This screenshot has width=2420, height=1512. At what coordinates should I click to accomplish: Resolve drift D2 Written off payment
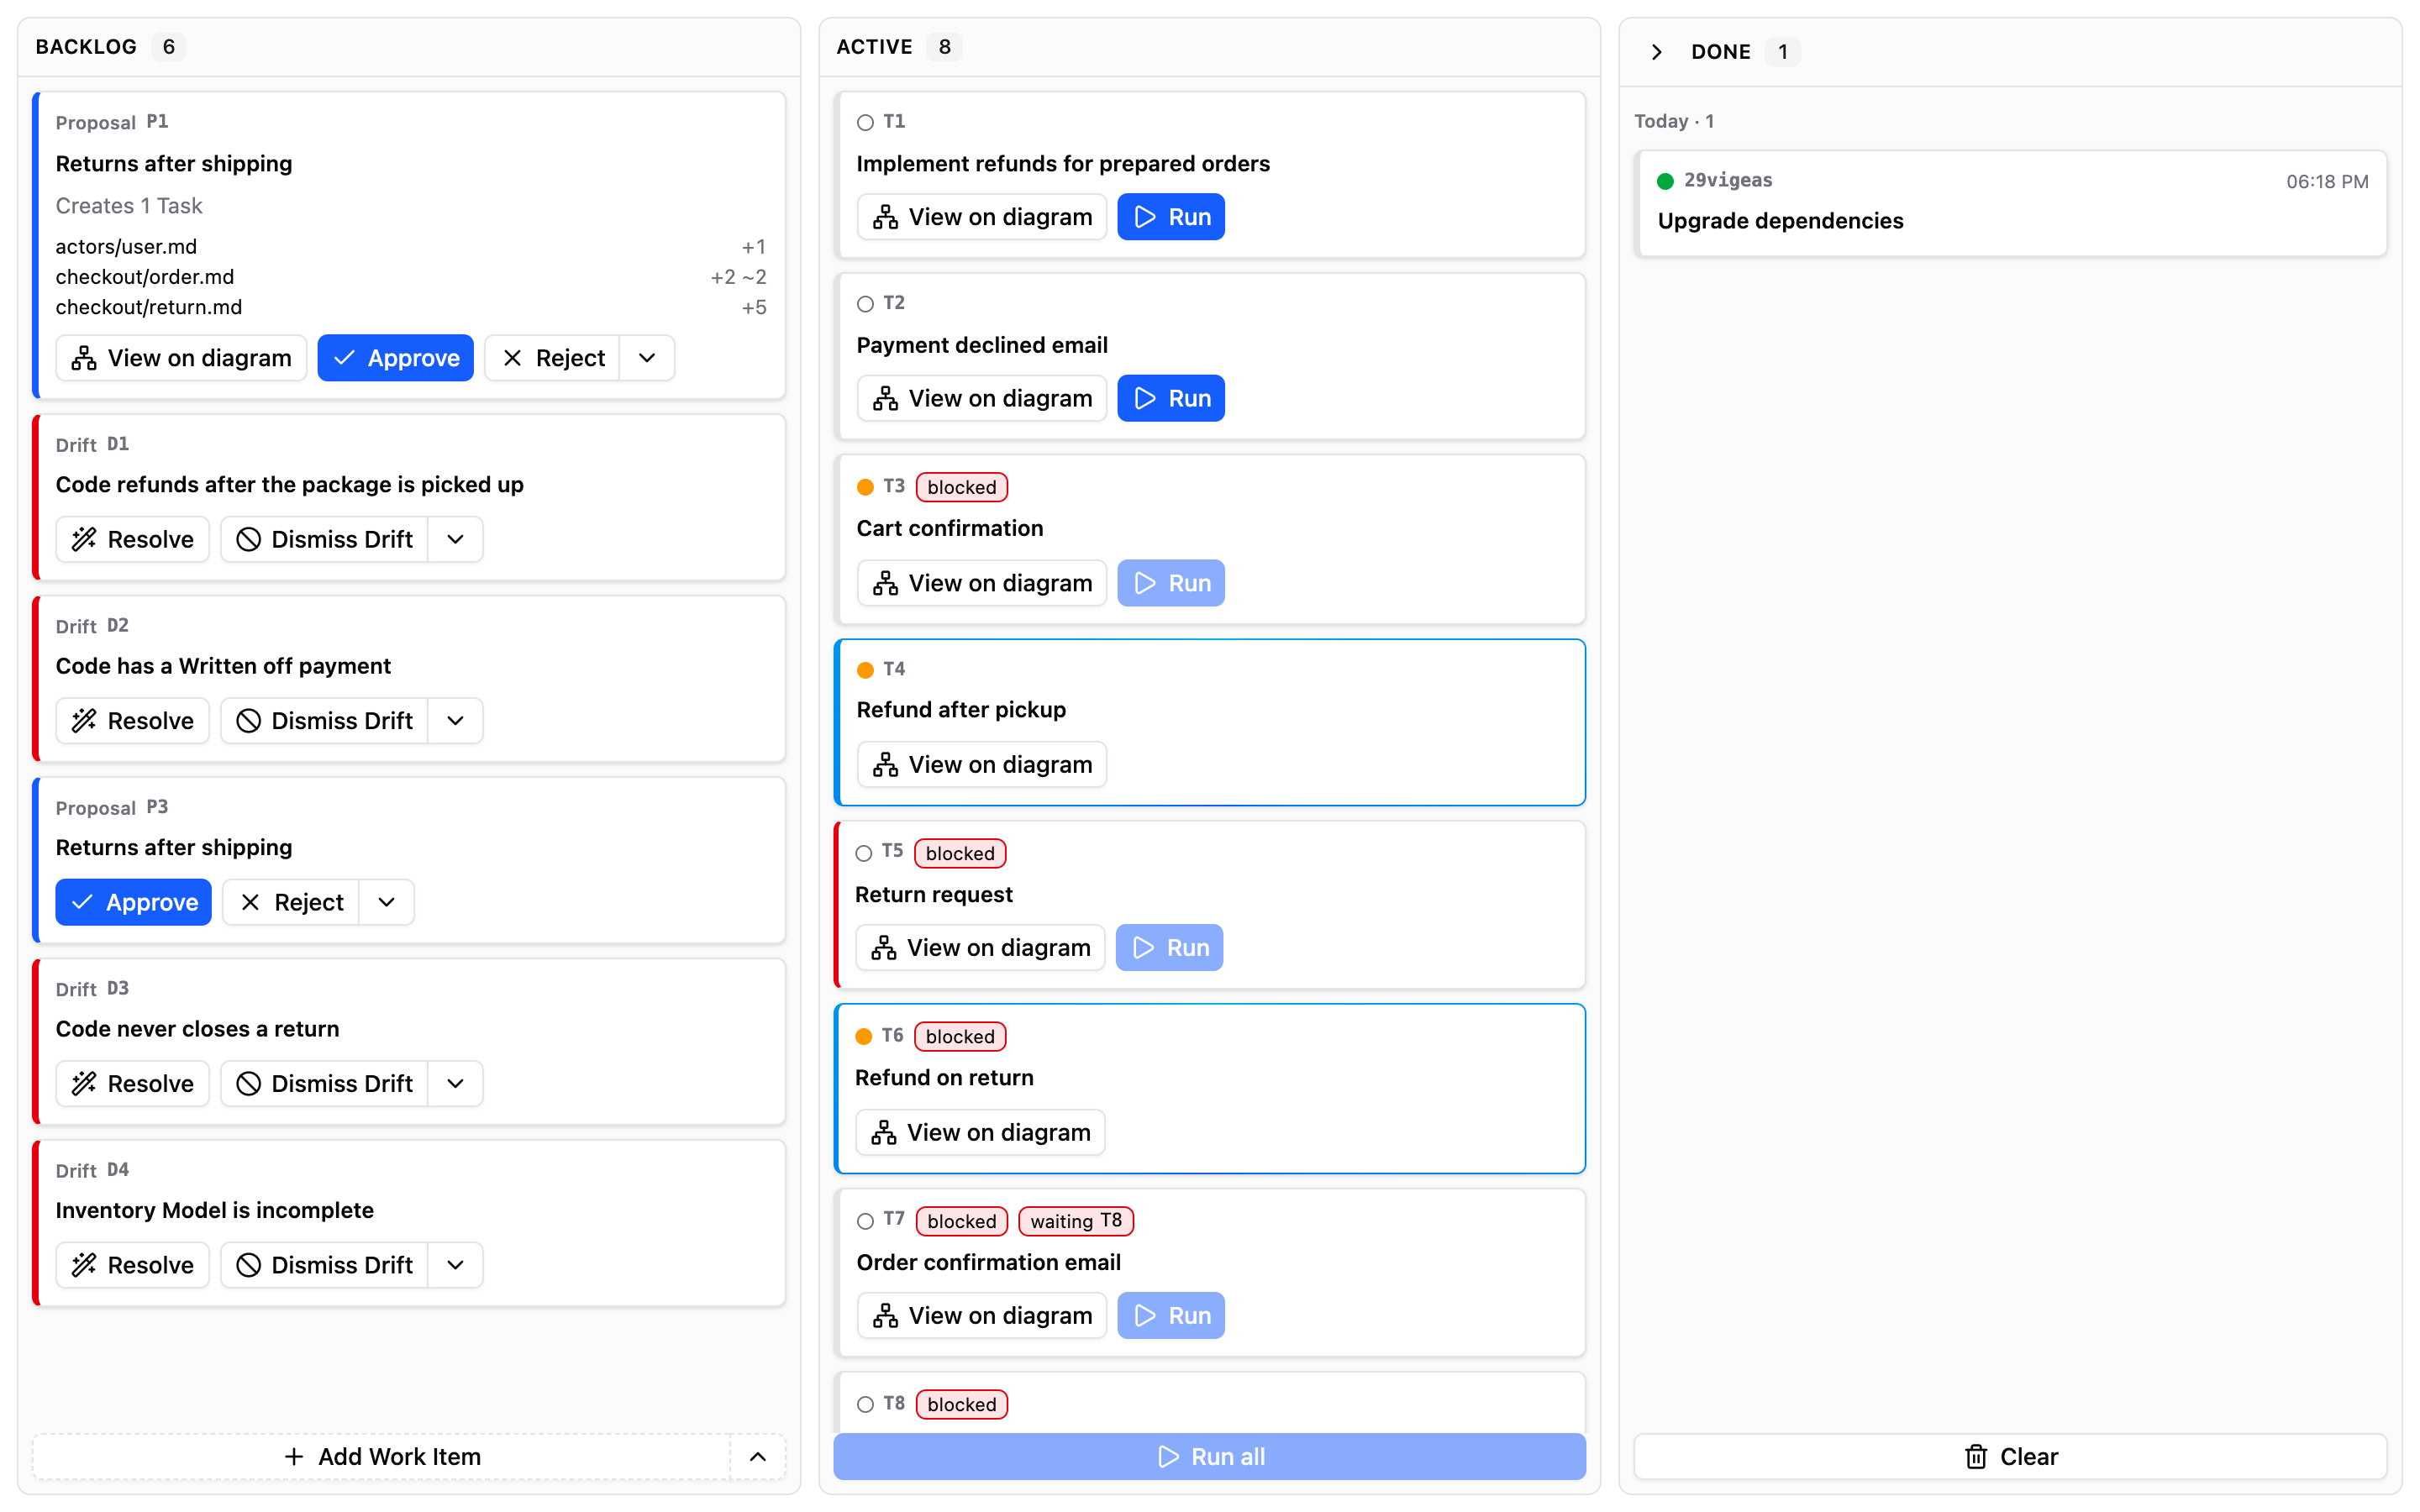click(132, 720)
